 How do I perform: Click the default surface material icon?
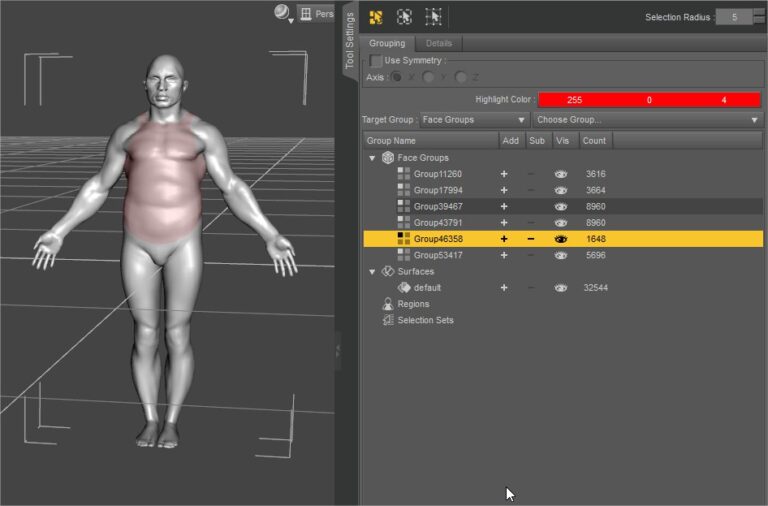[404, 288]
